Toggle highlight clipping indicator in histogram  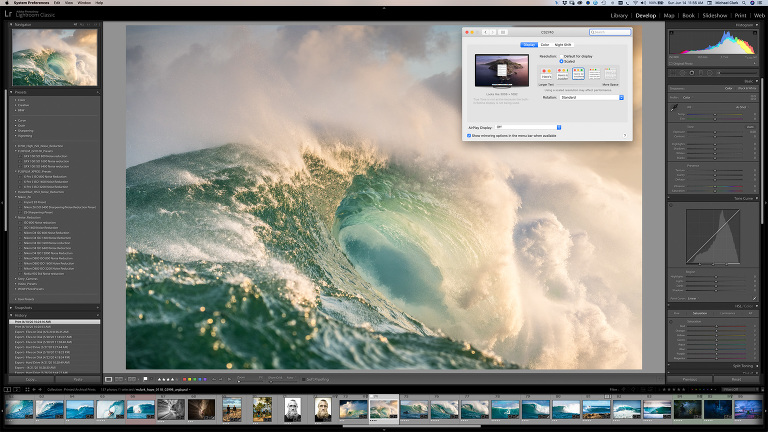(755, 33)
